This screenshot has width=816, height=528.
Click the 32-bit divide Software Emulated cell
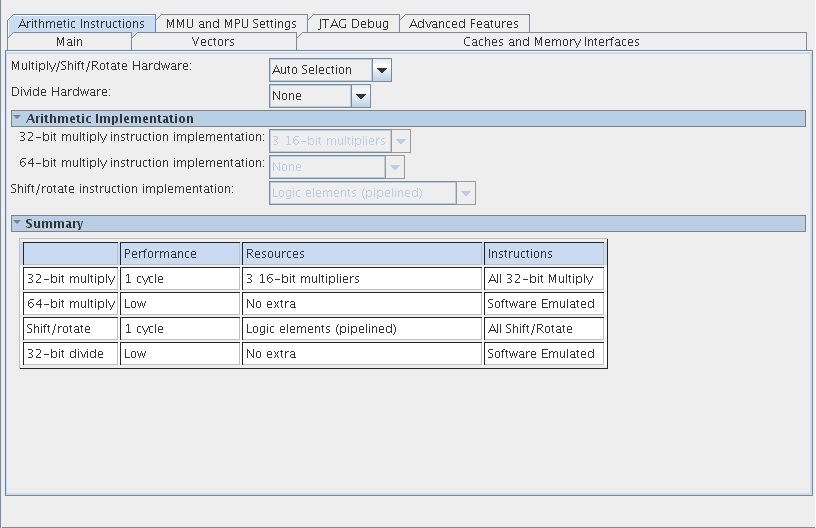coord(544,354)
